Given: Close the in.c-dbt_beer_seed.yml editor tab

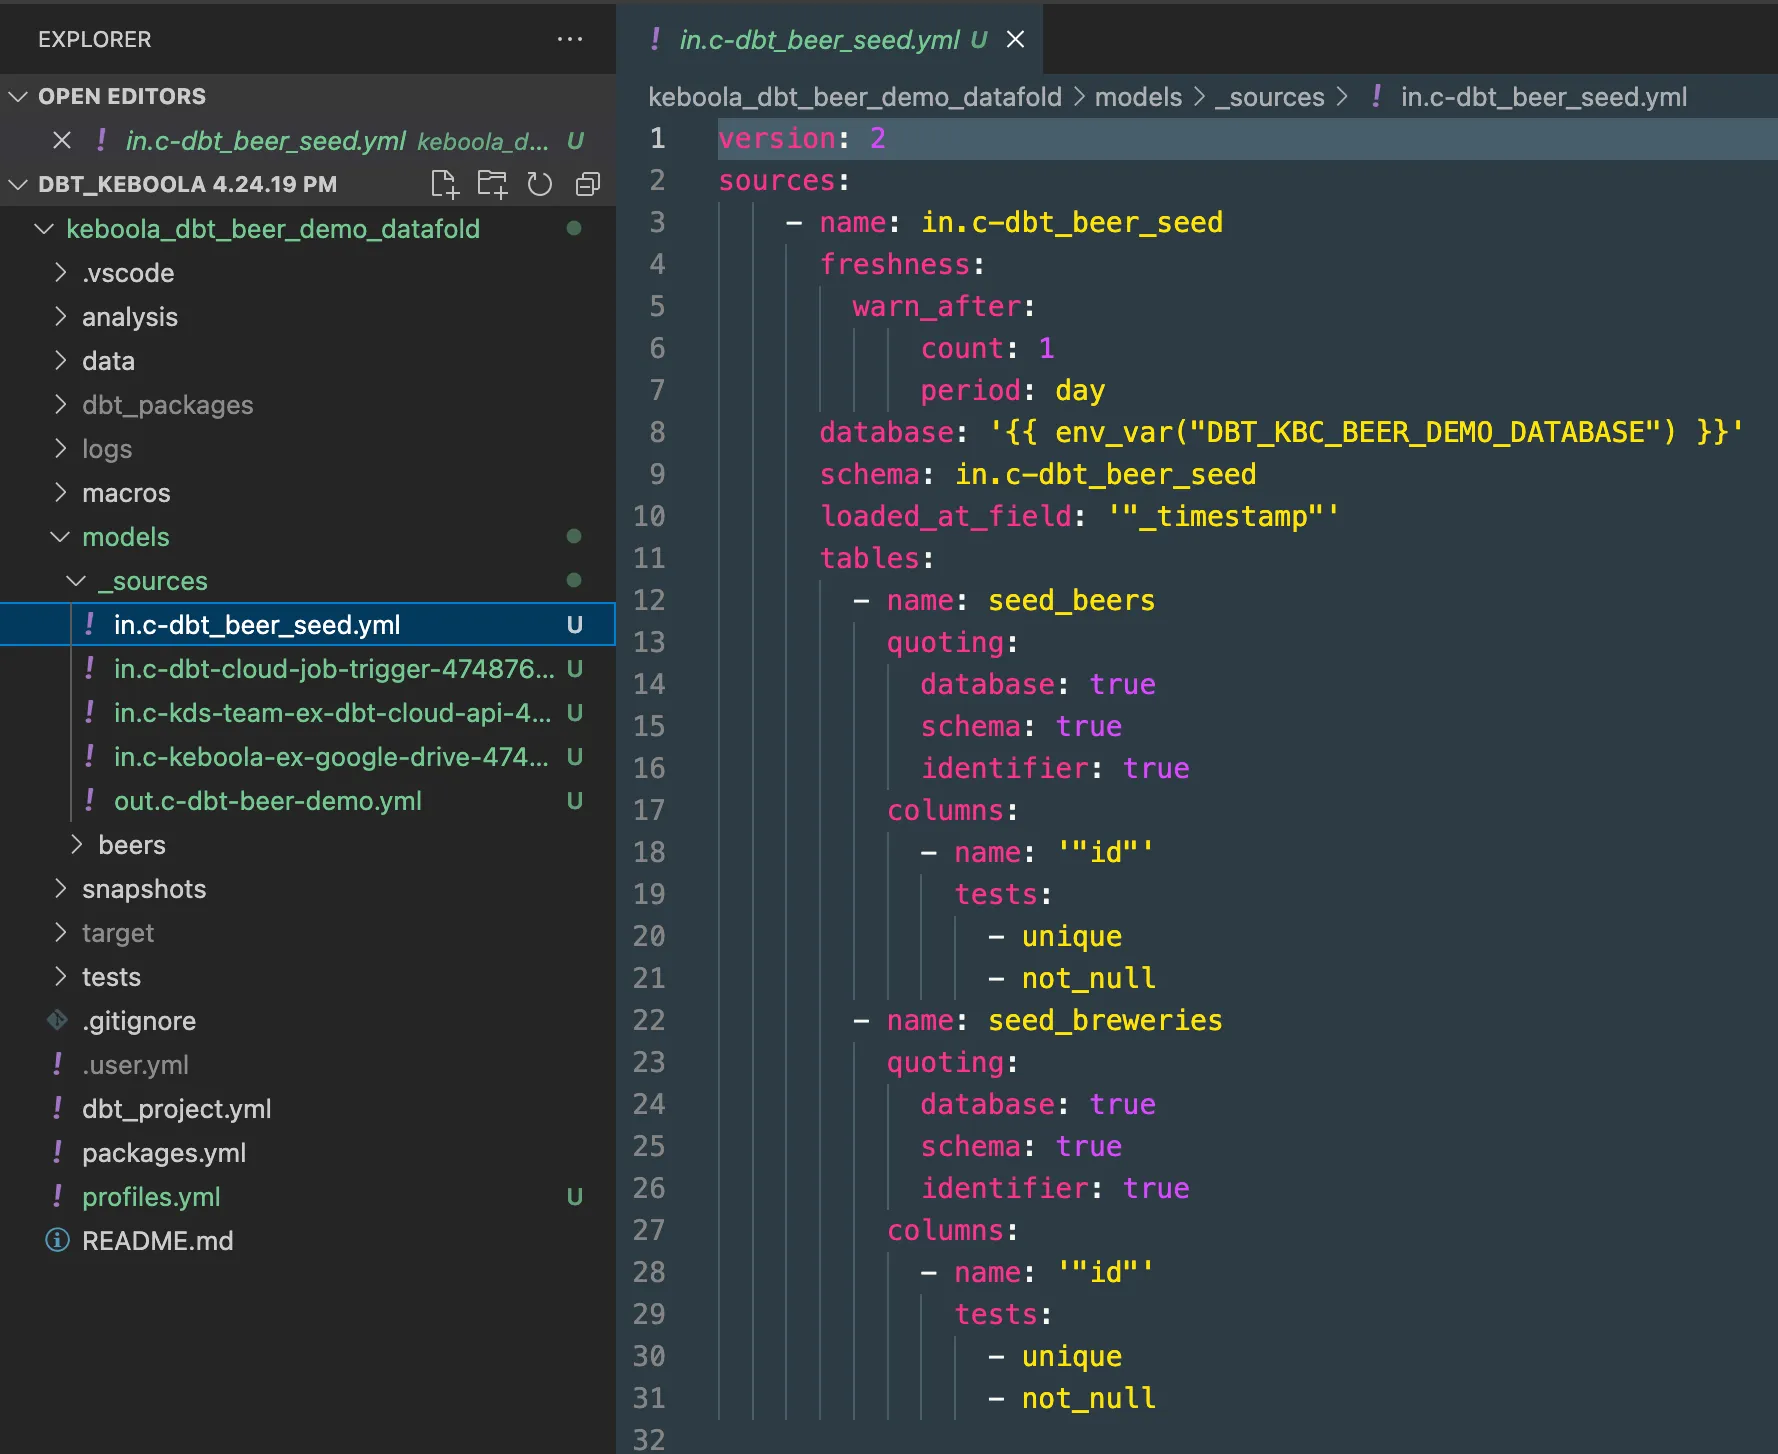Looking at the screenshot, I should pyautogui.click(x=1015, y=39).
